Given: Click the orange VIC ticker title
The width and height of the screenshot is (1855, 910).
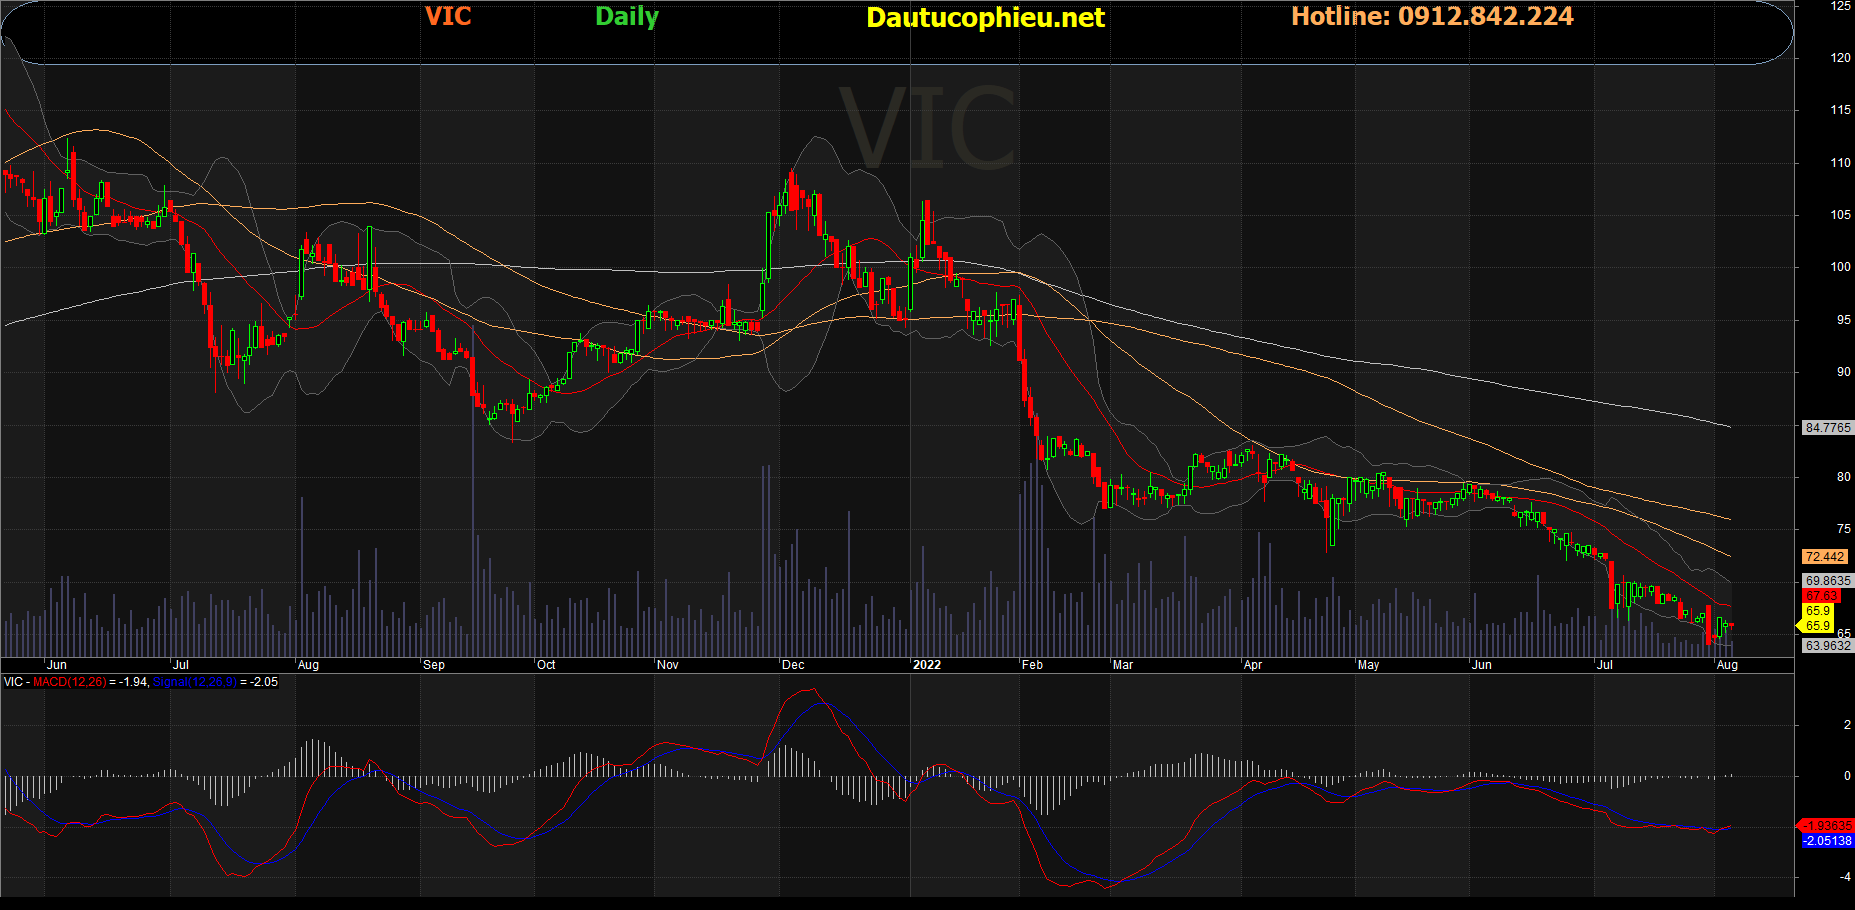Looking at the screenshot, I should (448, 16).
